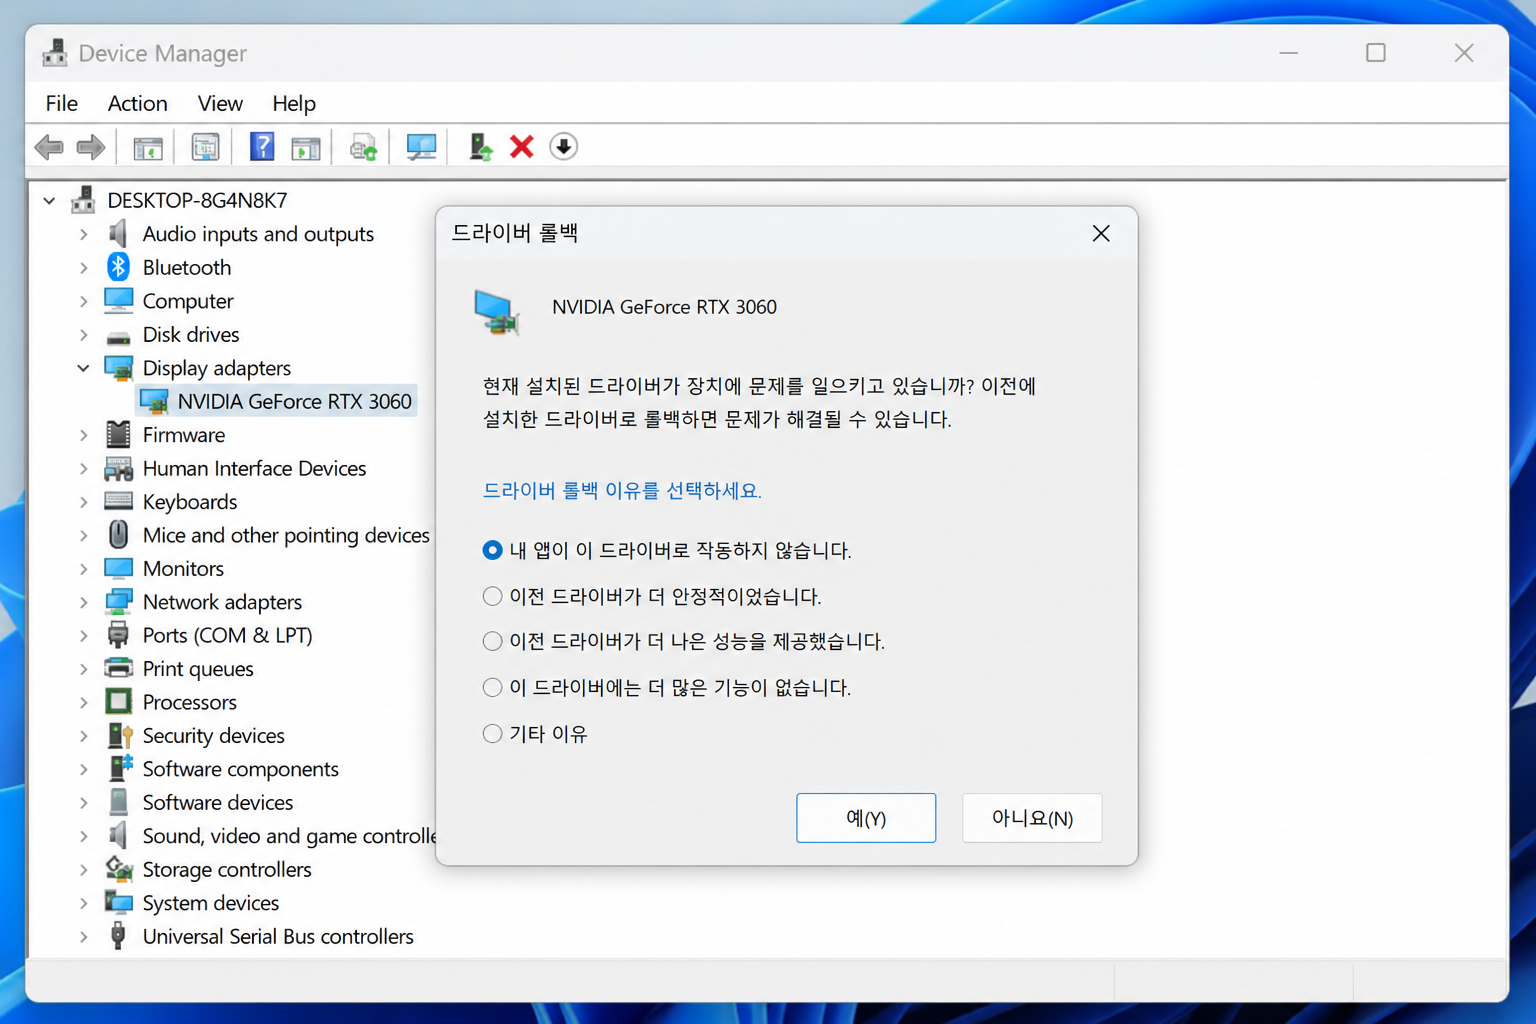Expand the Software devices chevron
The height and width of the screenshot is (1024, 1536).
[84, 802]
